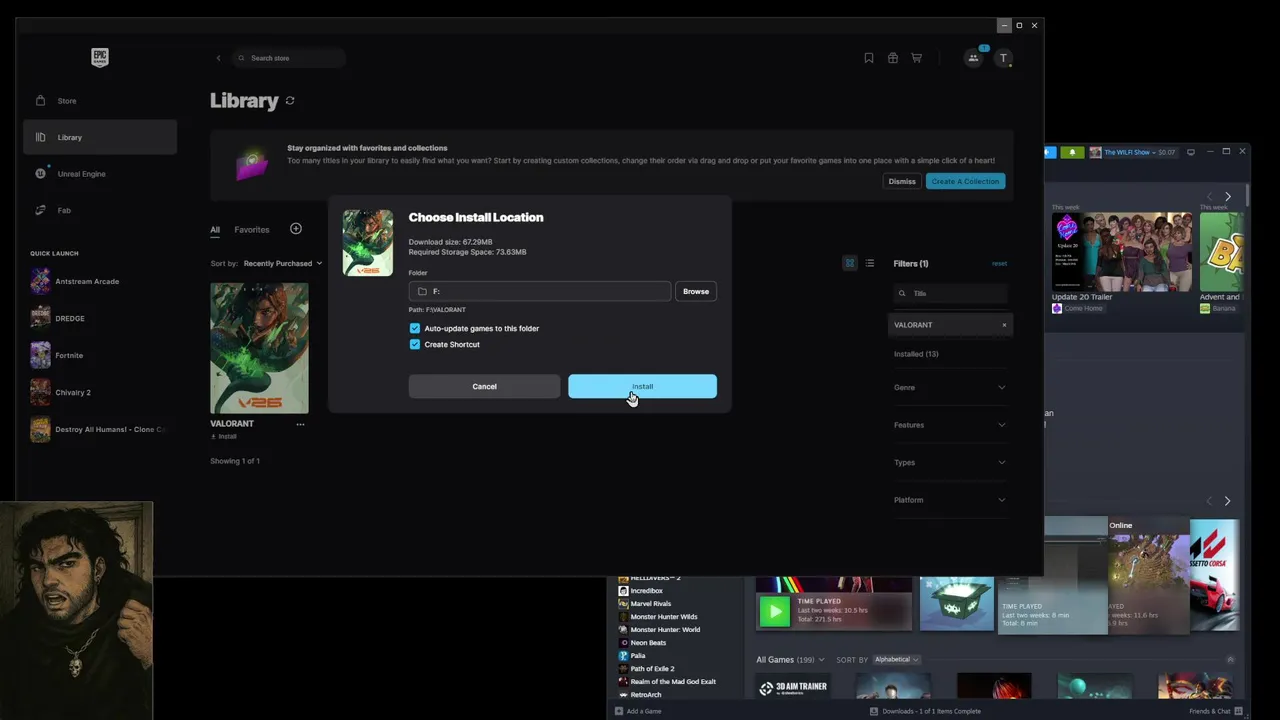Click the install folder path field

[540, 291]
